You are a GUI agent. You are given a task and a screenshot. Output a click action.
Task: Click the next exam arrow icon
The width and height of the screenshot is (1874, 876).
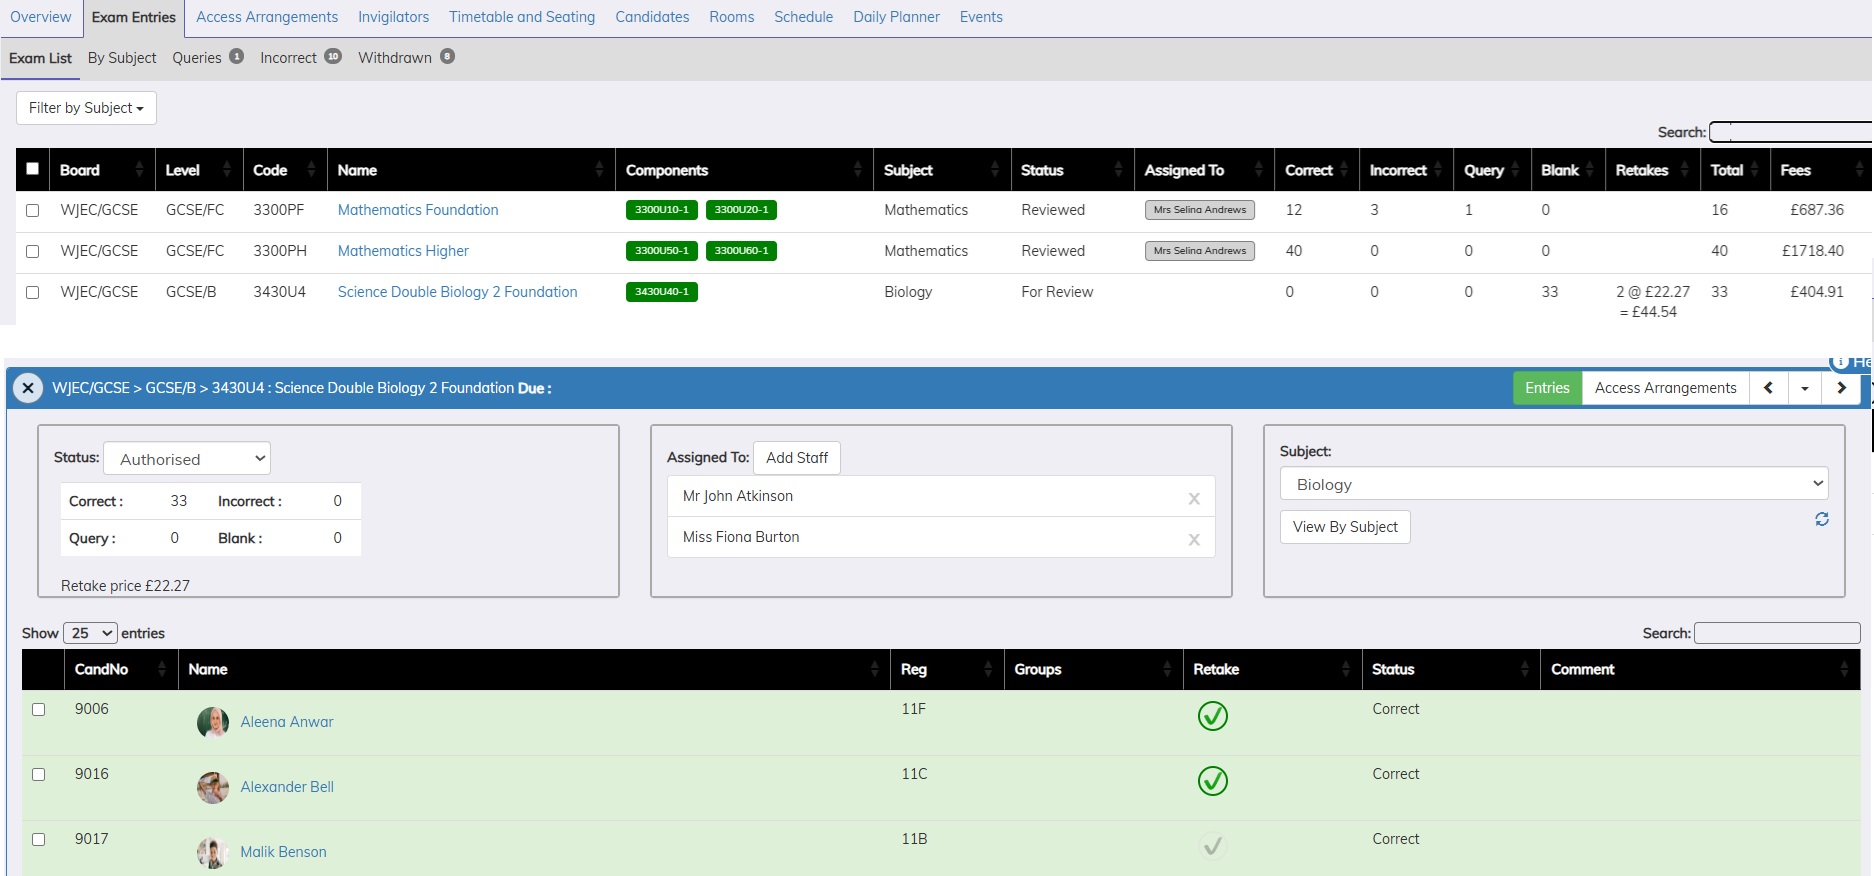(1841, 388)
